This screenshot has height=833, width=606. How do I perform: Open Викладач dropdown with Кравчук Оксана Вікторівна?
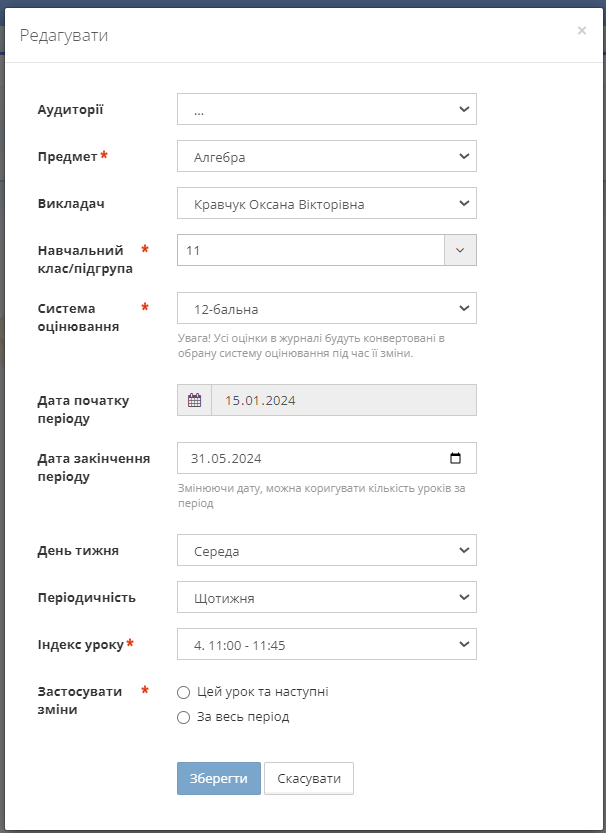[x=326, y=204]
